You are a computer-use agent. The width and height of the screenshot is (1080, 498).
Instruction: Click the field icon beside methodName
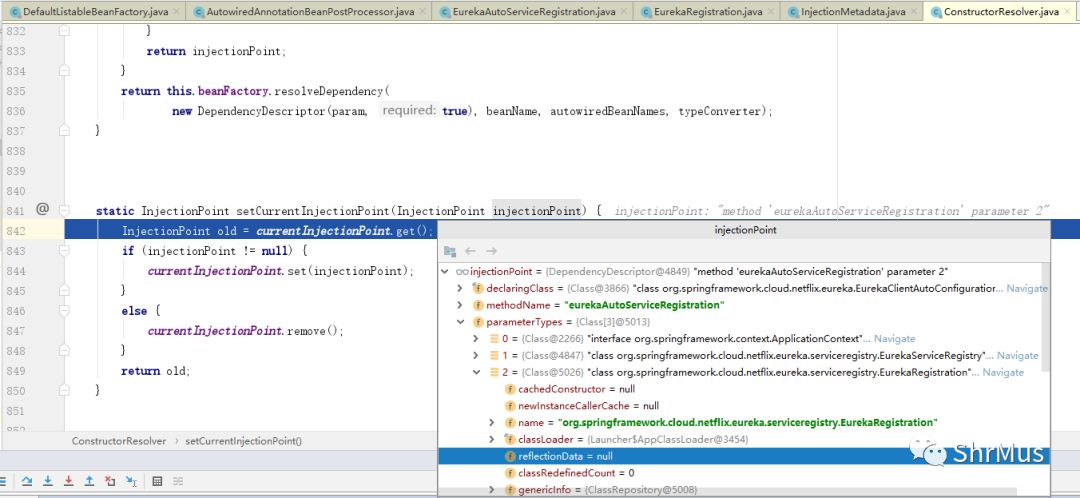click(x=478, y=305)
